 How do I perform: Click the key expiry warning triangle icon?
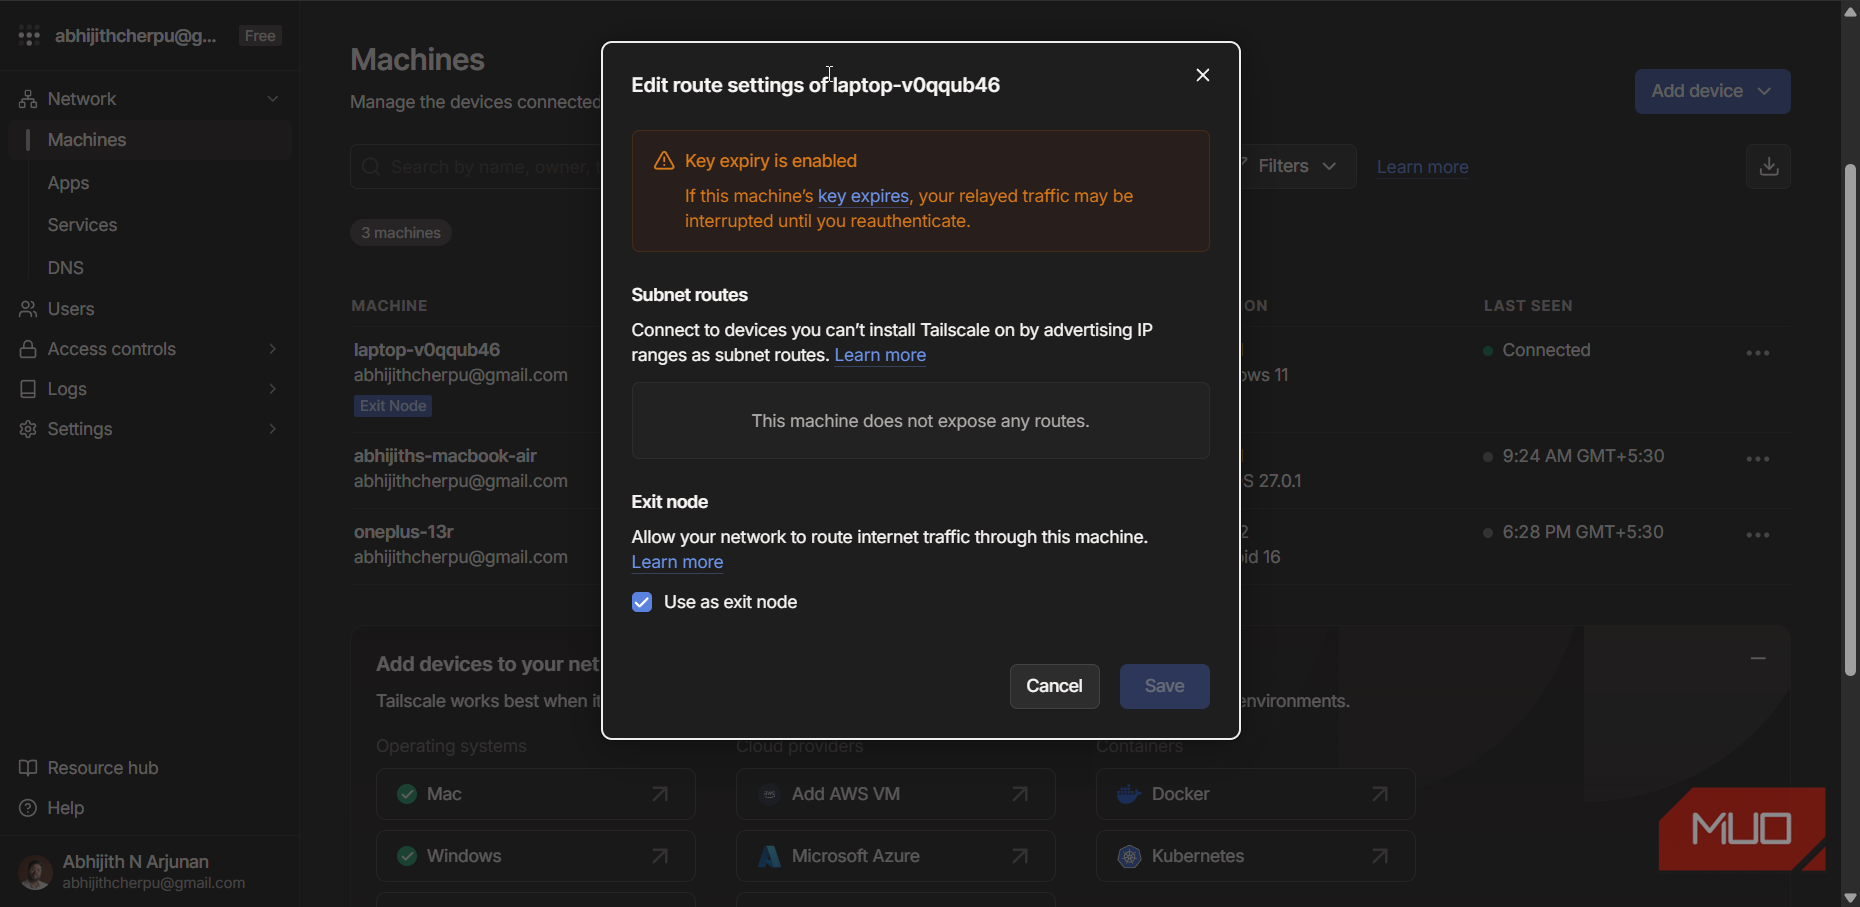coord(664,161)
